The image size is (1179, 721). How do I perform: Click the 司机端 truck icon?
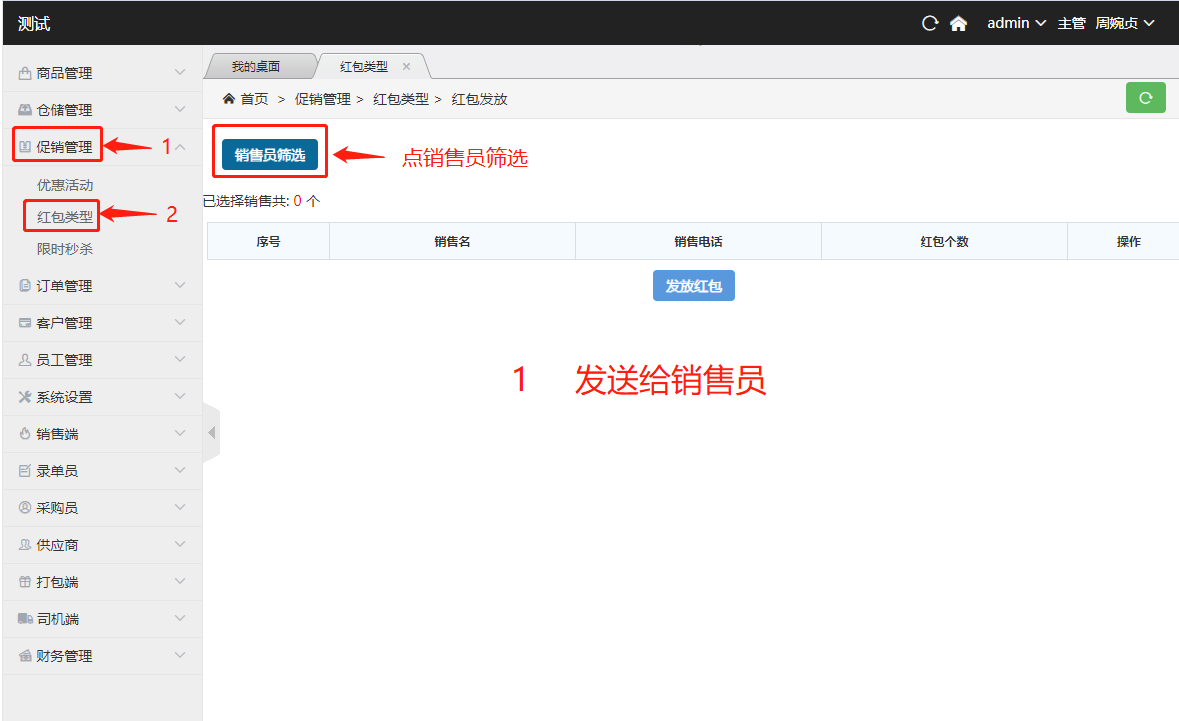point(25,619)
